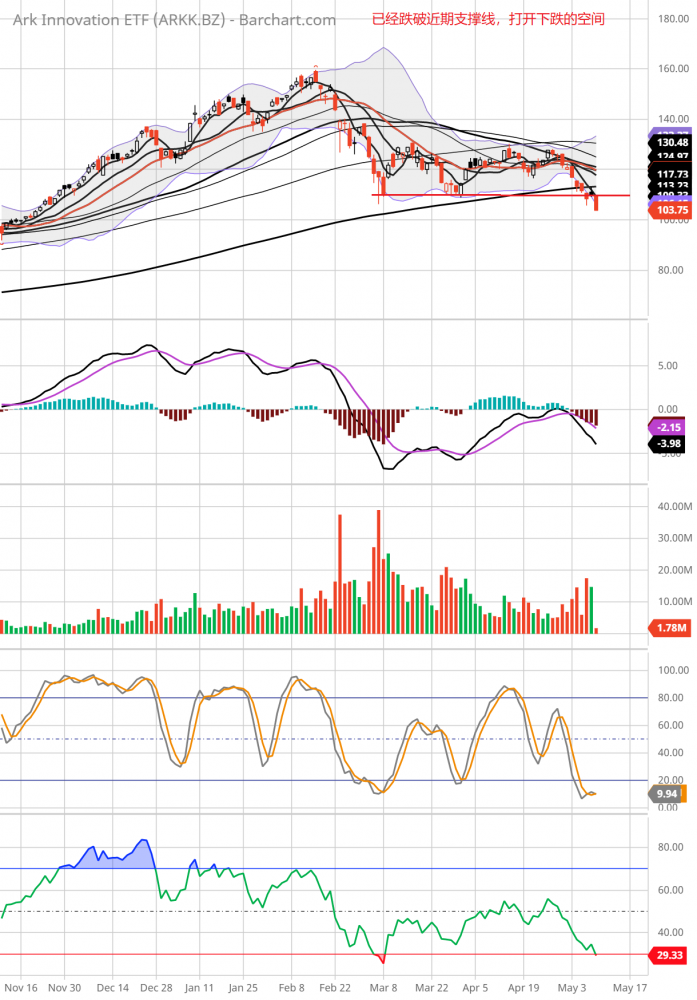Click the Ark Innovation ETF chart title

click(174, 20)
